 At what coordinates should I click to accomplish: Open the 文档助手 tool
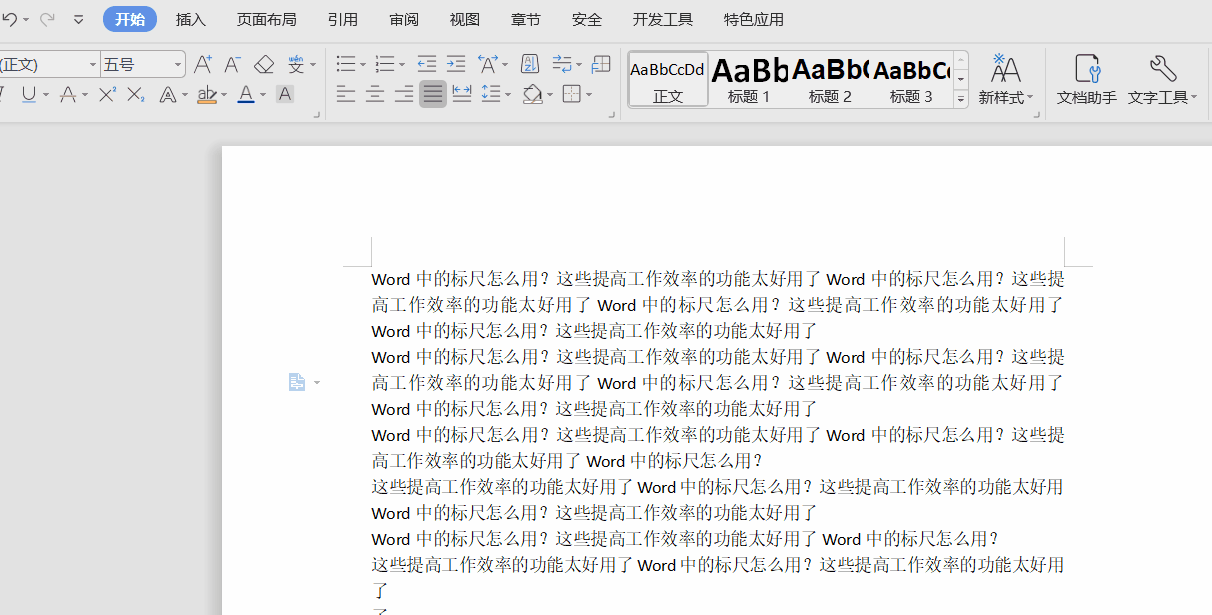(1087, 79)
